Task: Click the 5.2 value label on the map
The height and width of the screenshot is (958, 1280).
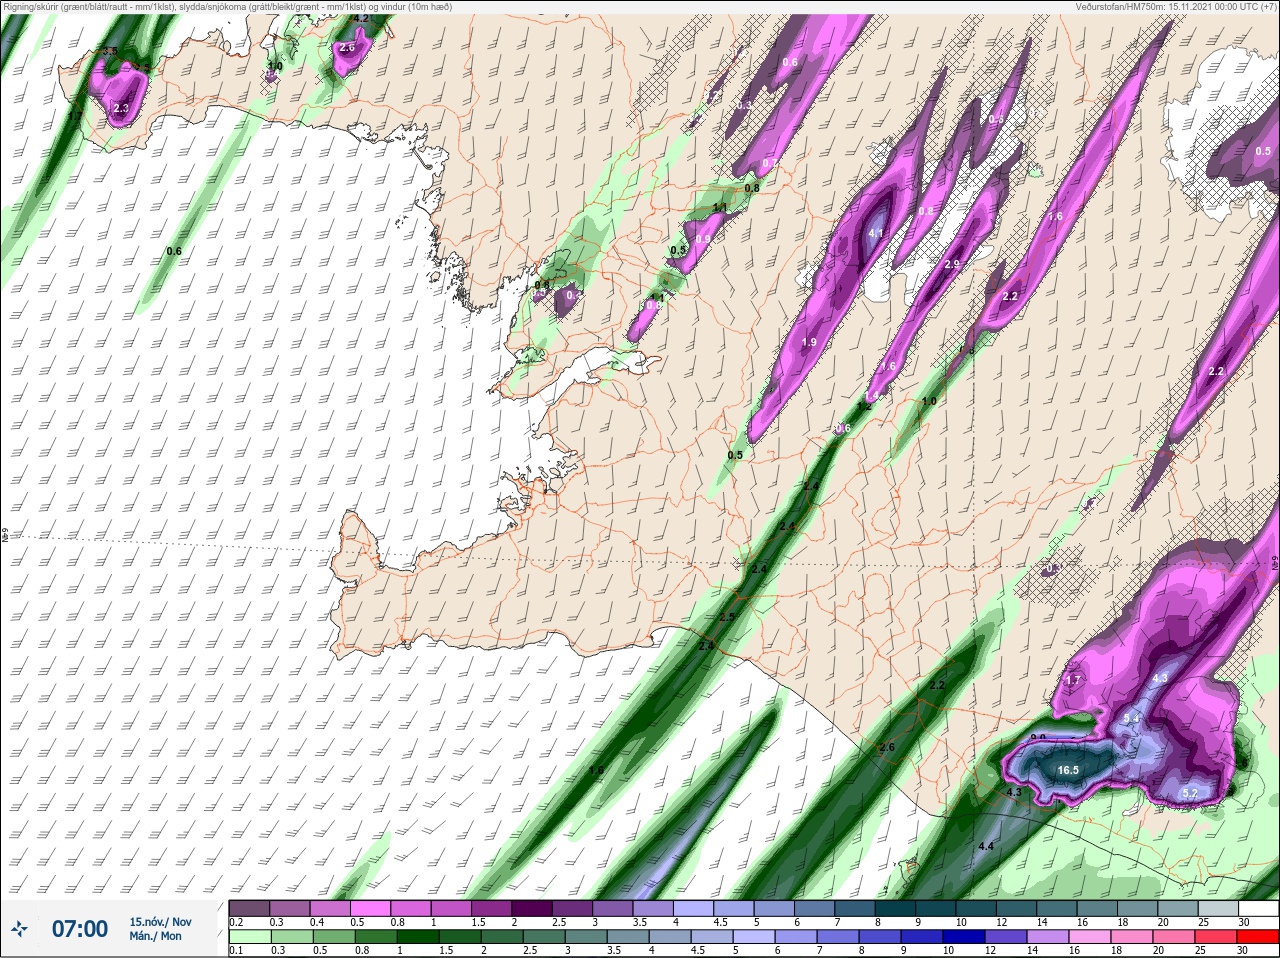Action: (x=1190, y=793)
